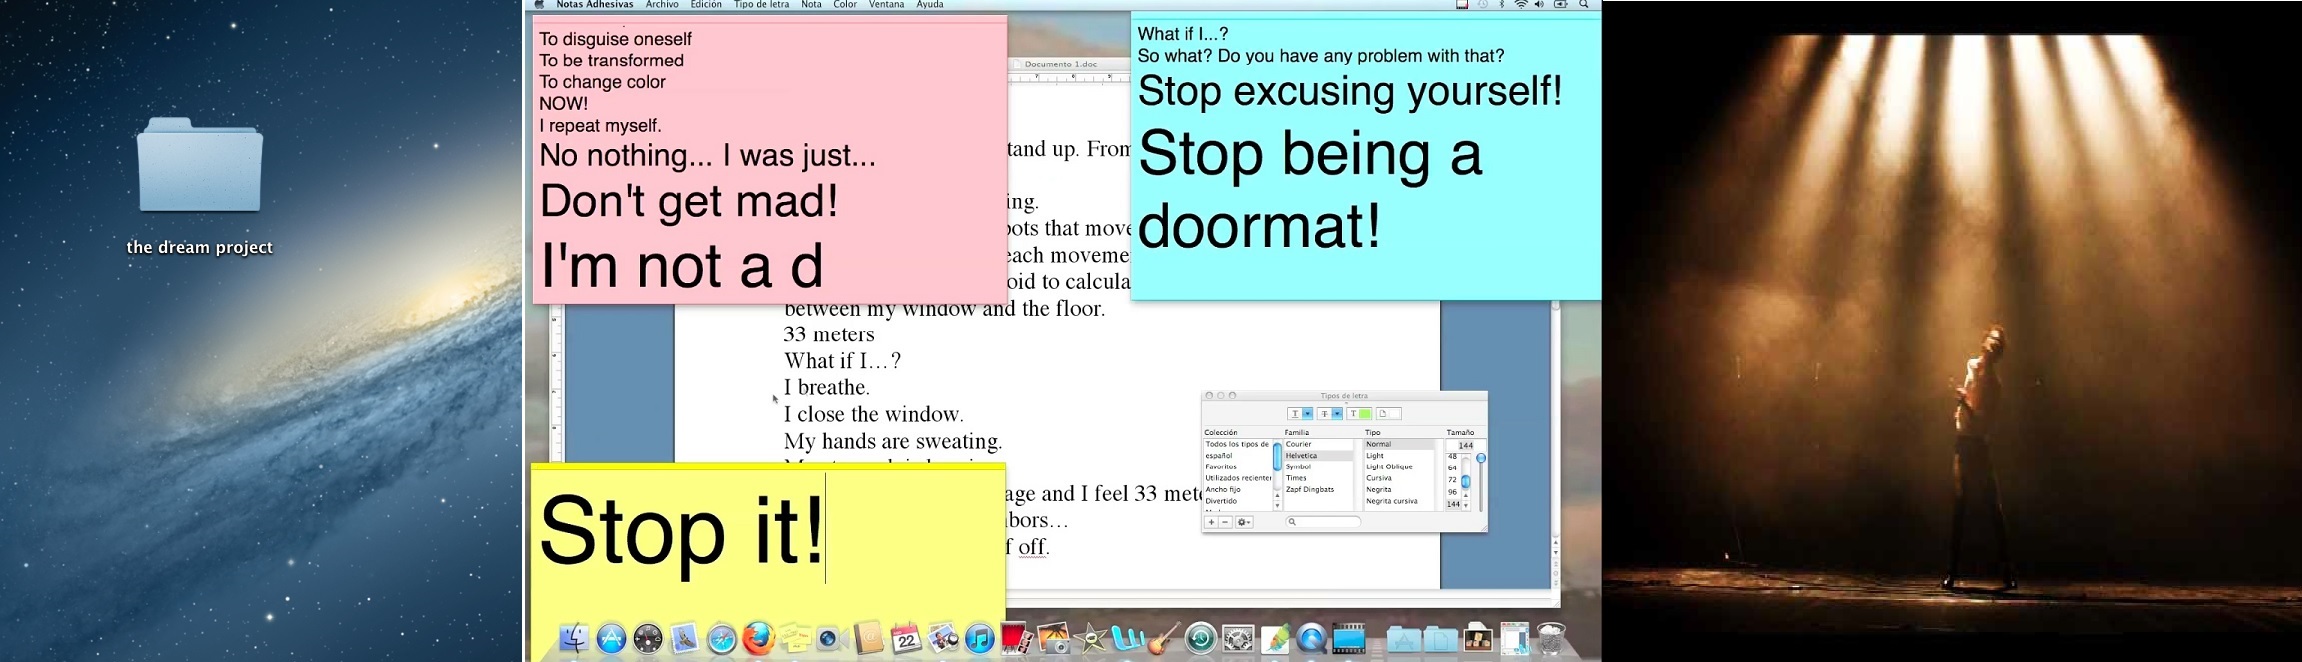Launch iPhoto from the dock
The image size is (2302, 662).
[x=942, y=637]
